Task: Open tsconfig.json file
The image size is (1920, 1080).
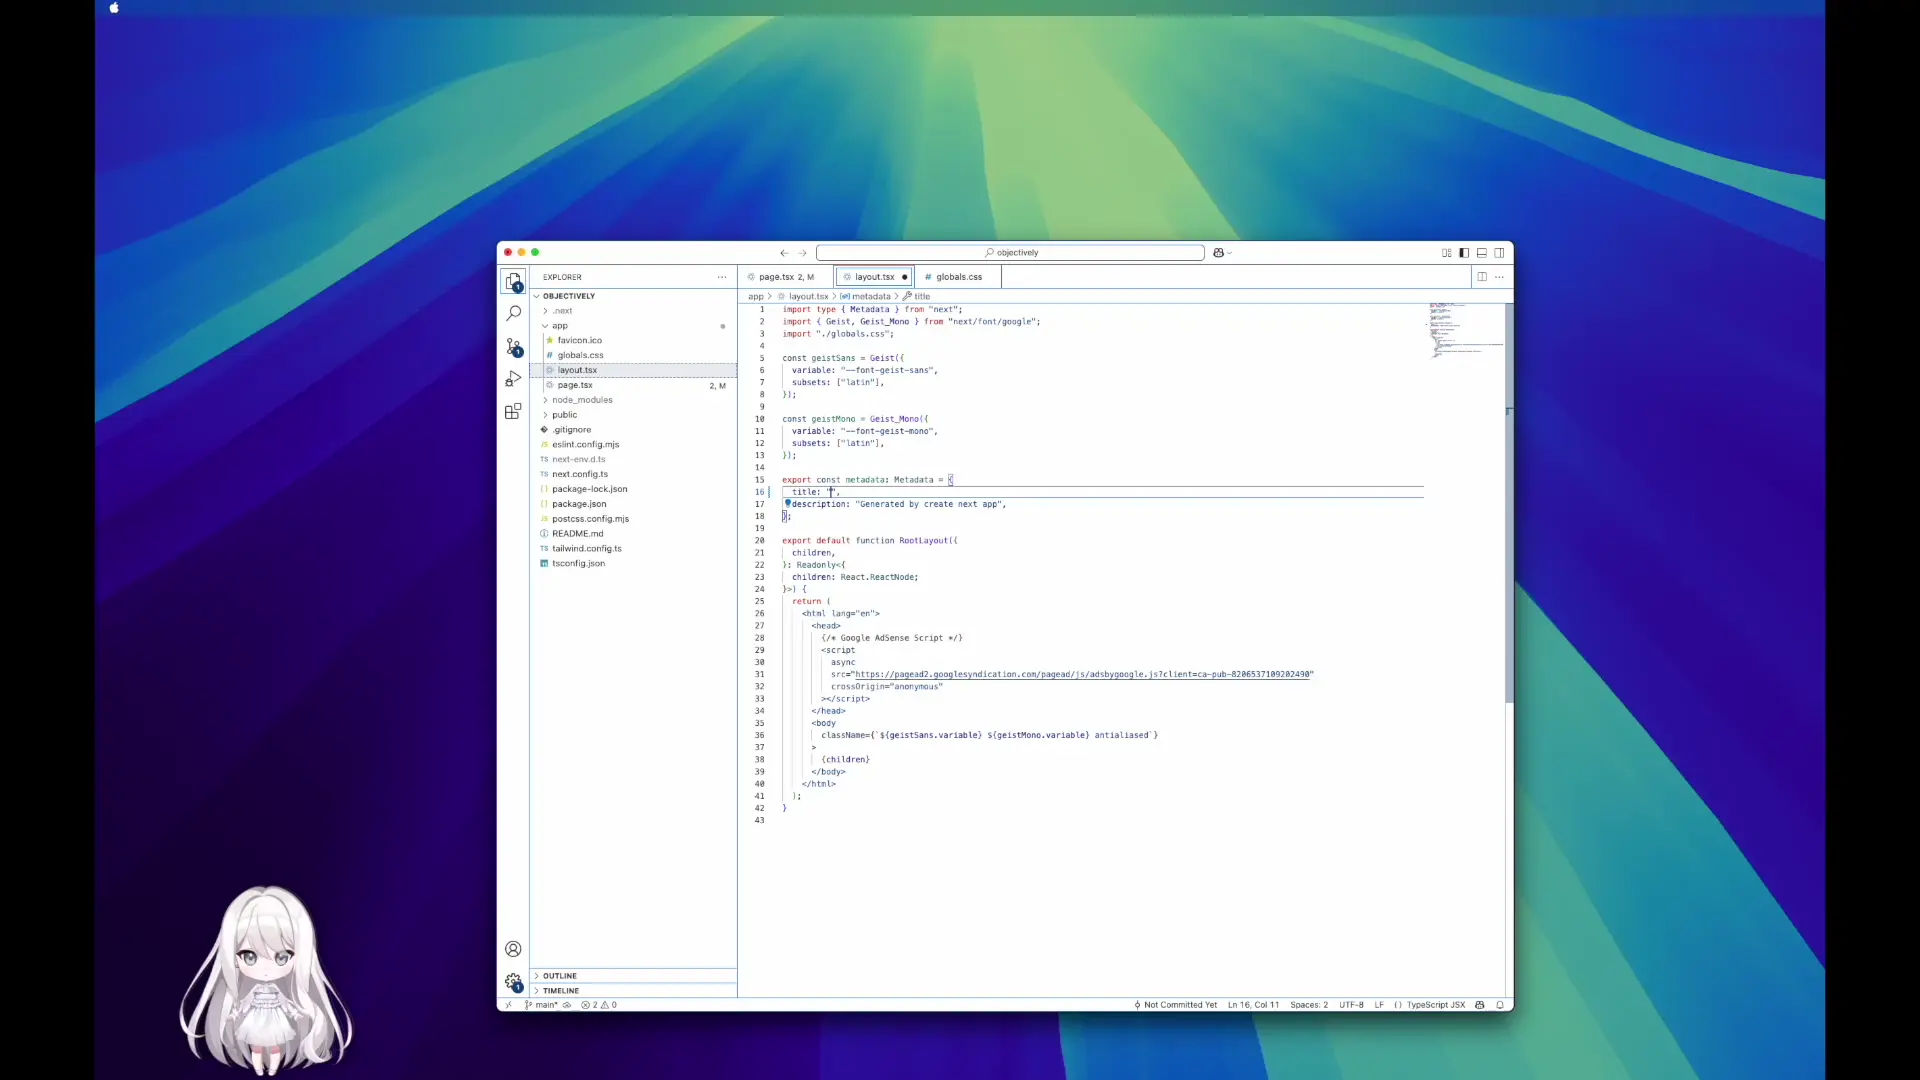Action: point(634,564)
